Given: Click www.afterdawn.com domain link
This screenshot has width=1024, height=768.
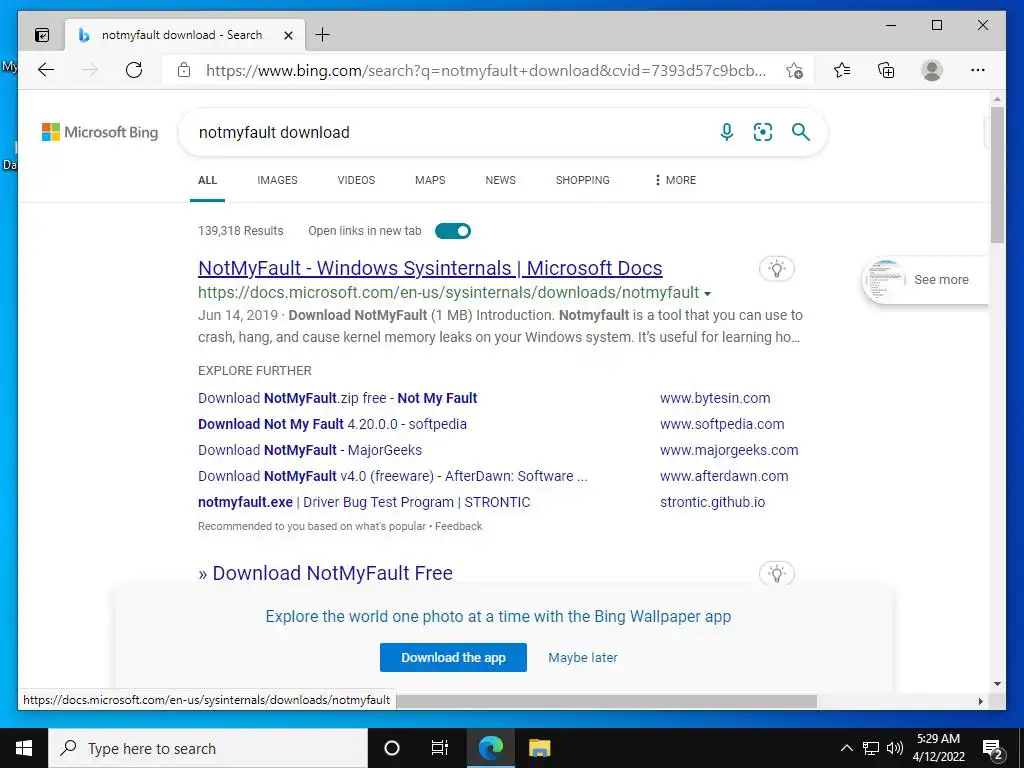Looking at the screenshot, I should point(724,477).
